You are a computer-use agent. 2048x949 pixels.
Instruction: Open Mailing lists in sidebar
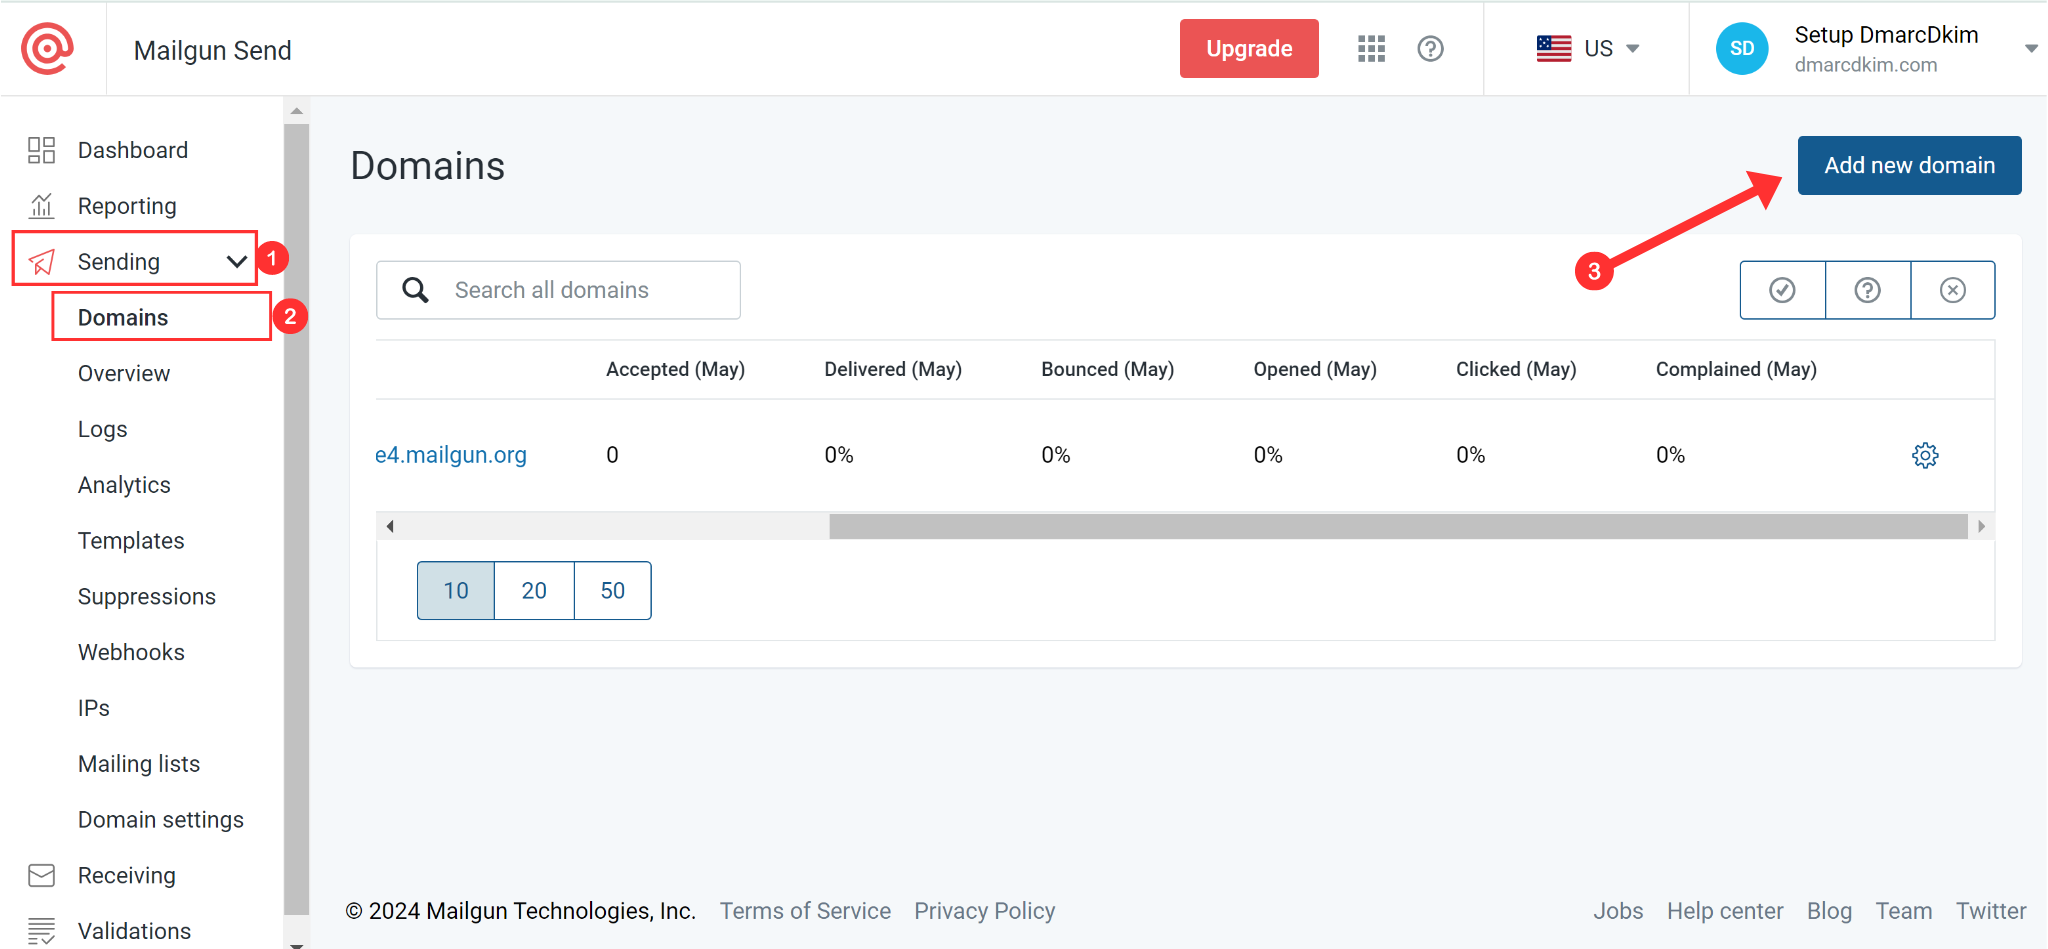click(139, 764)
